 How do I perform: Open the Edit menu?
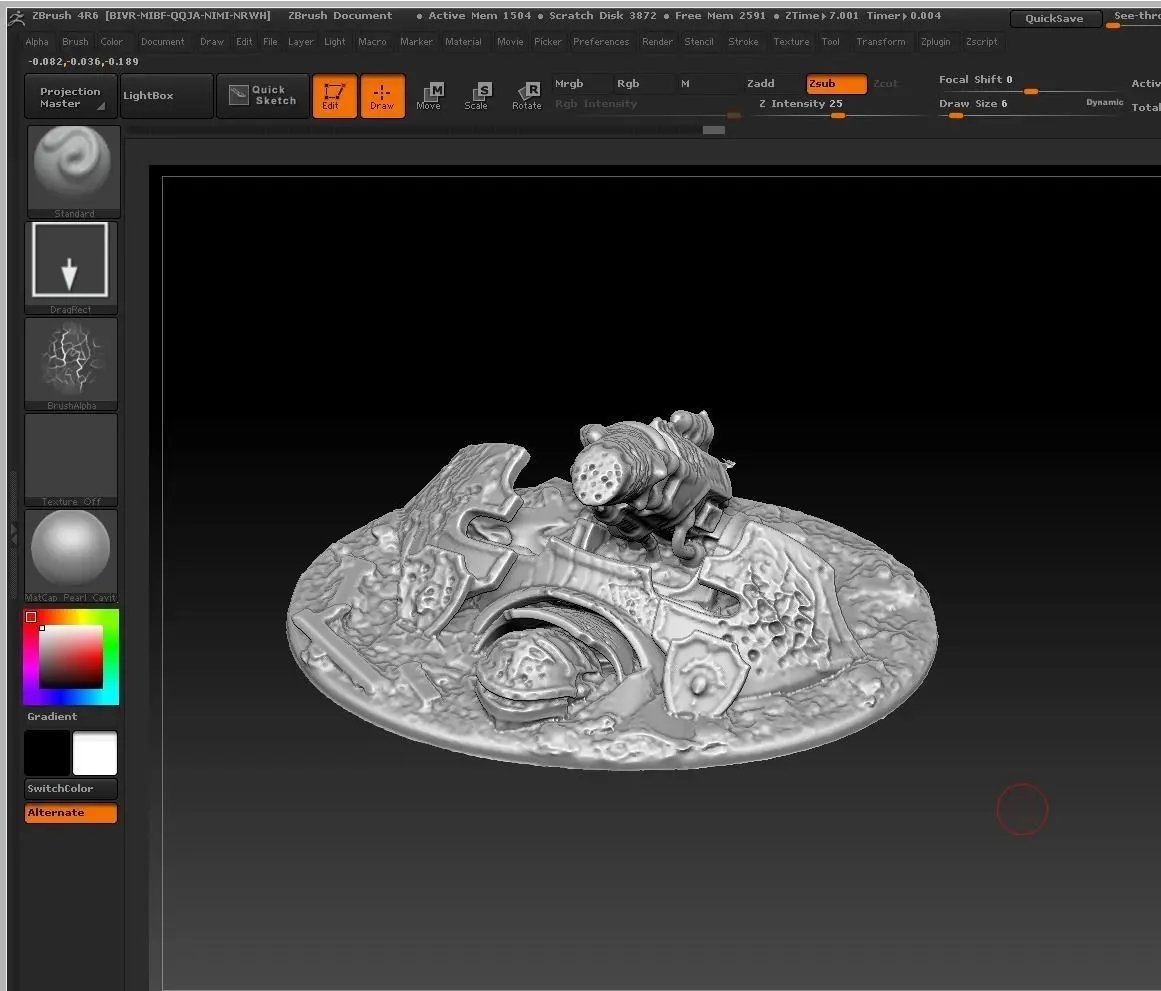[x=244, y=42]
